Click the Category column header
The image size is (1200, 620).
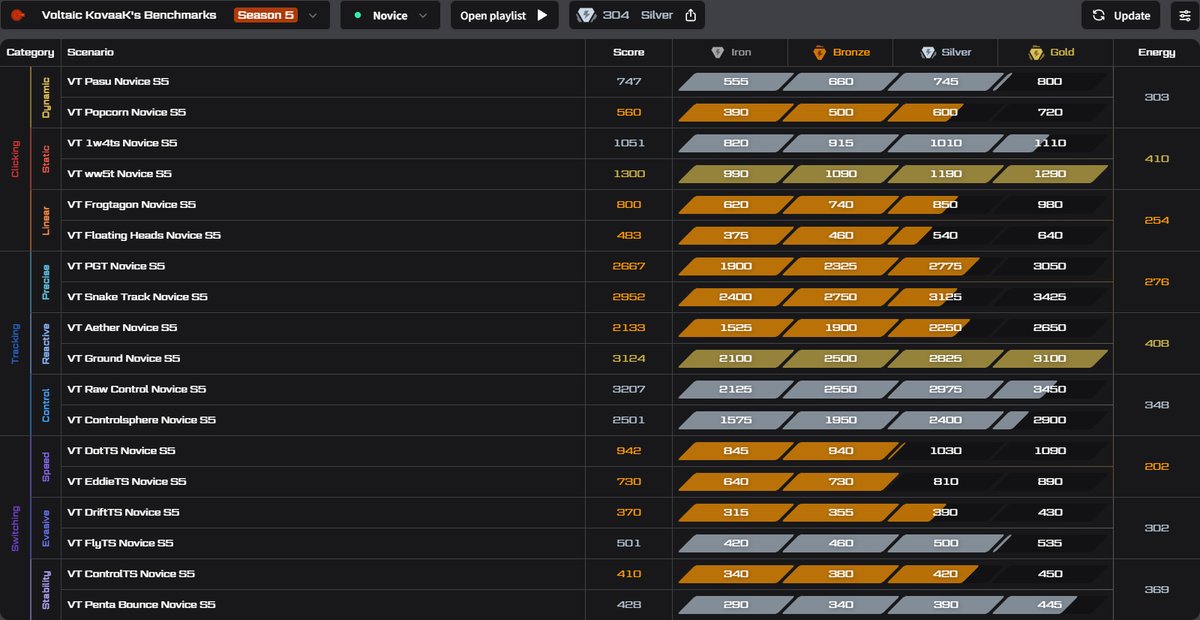[x=30, y=52]
